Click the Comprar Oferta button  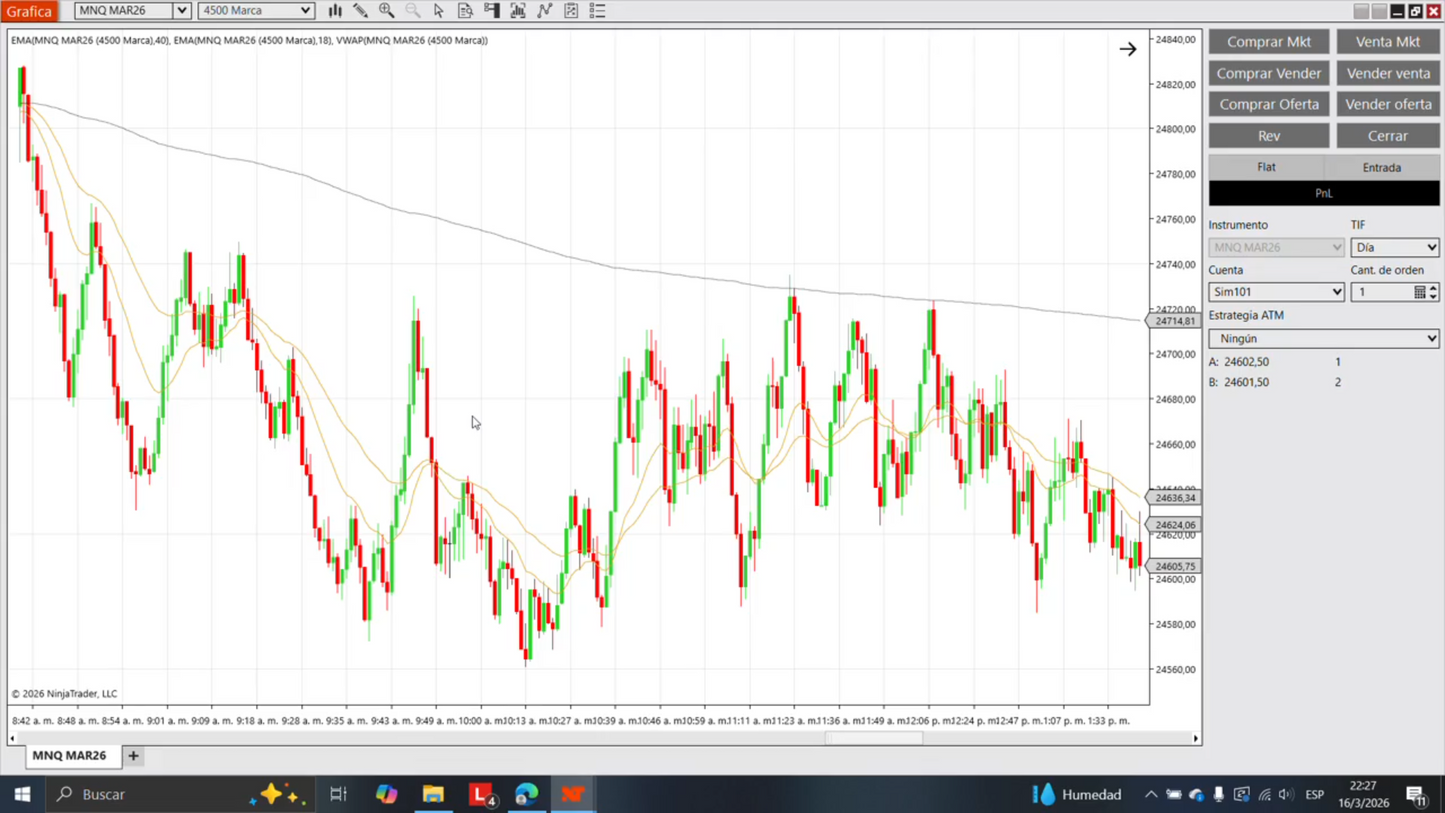[1269, 104]
